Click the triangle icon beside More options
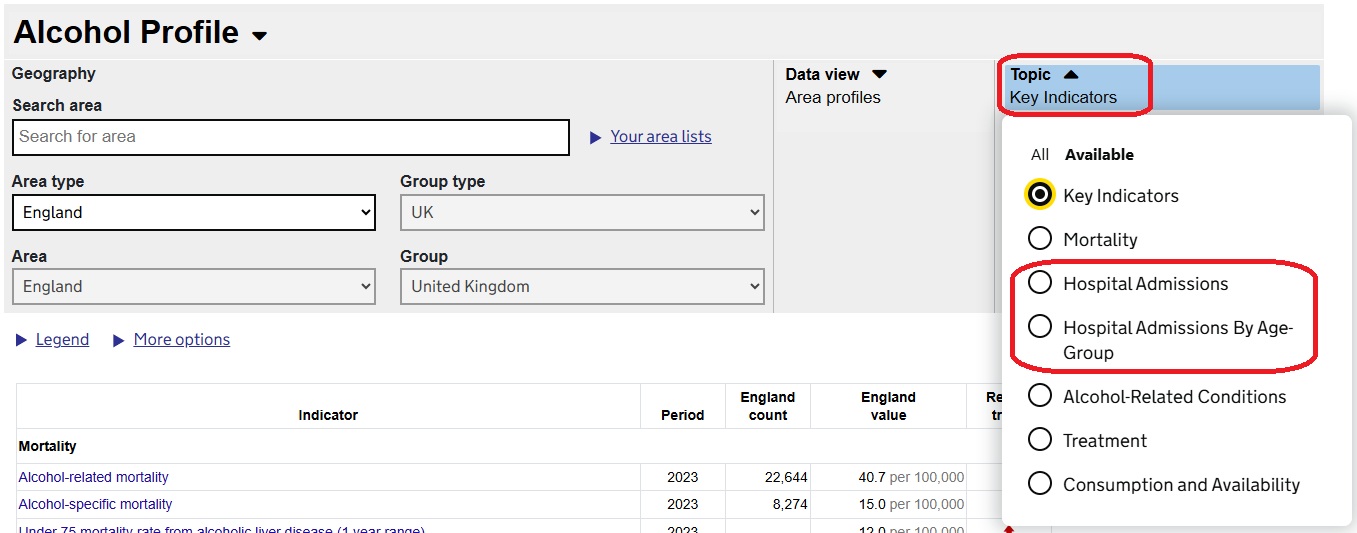The height and width of the screenshot is (533, 1357). (x=118, y=341)
